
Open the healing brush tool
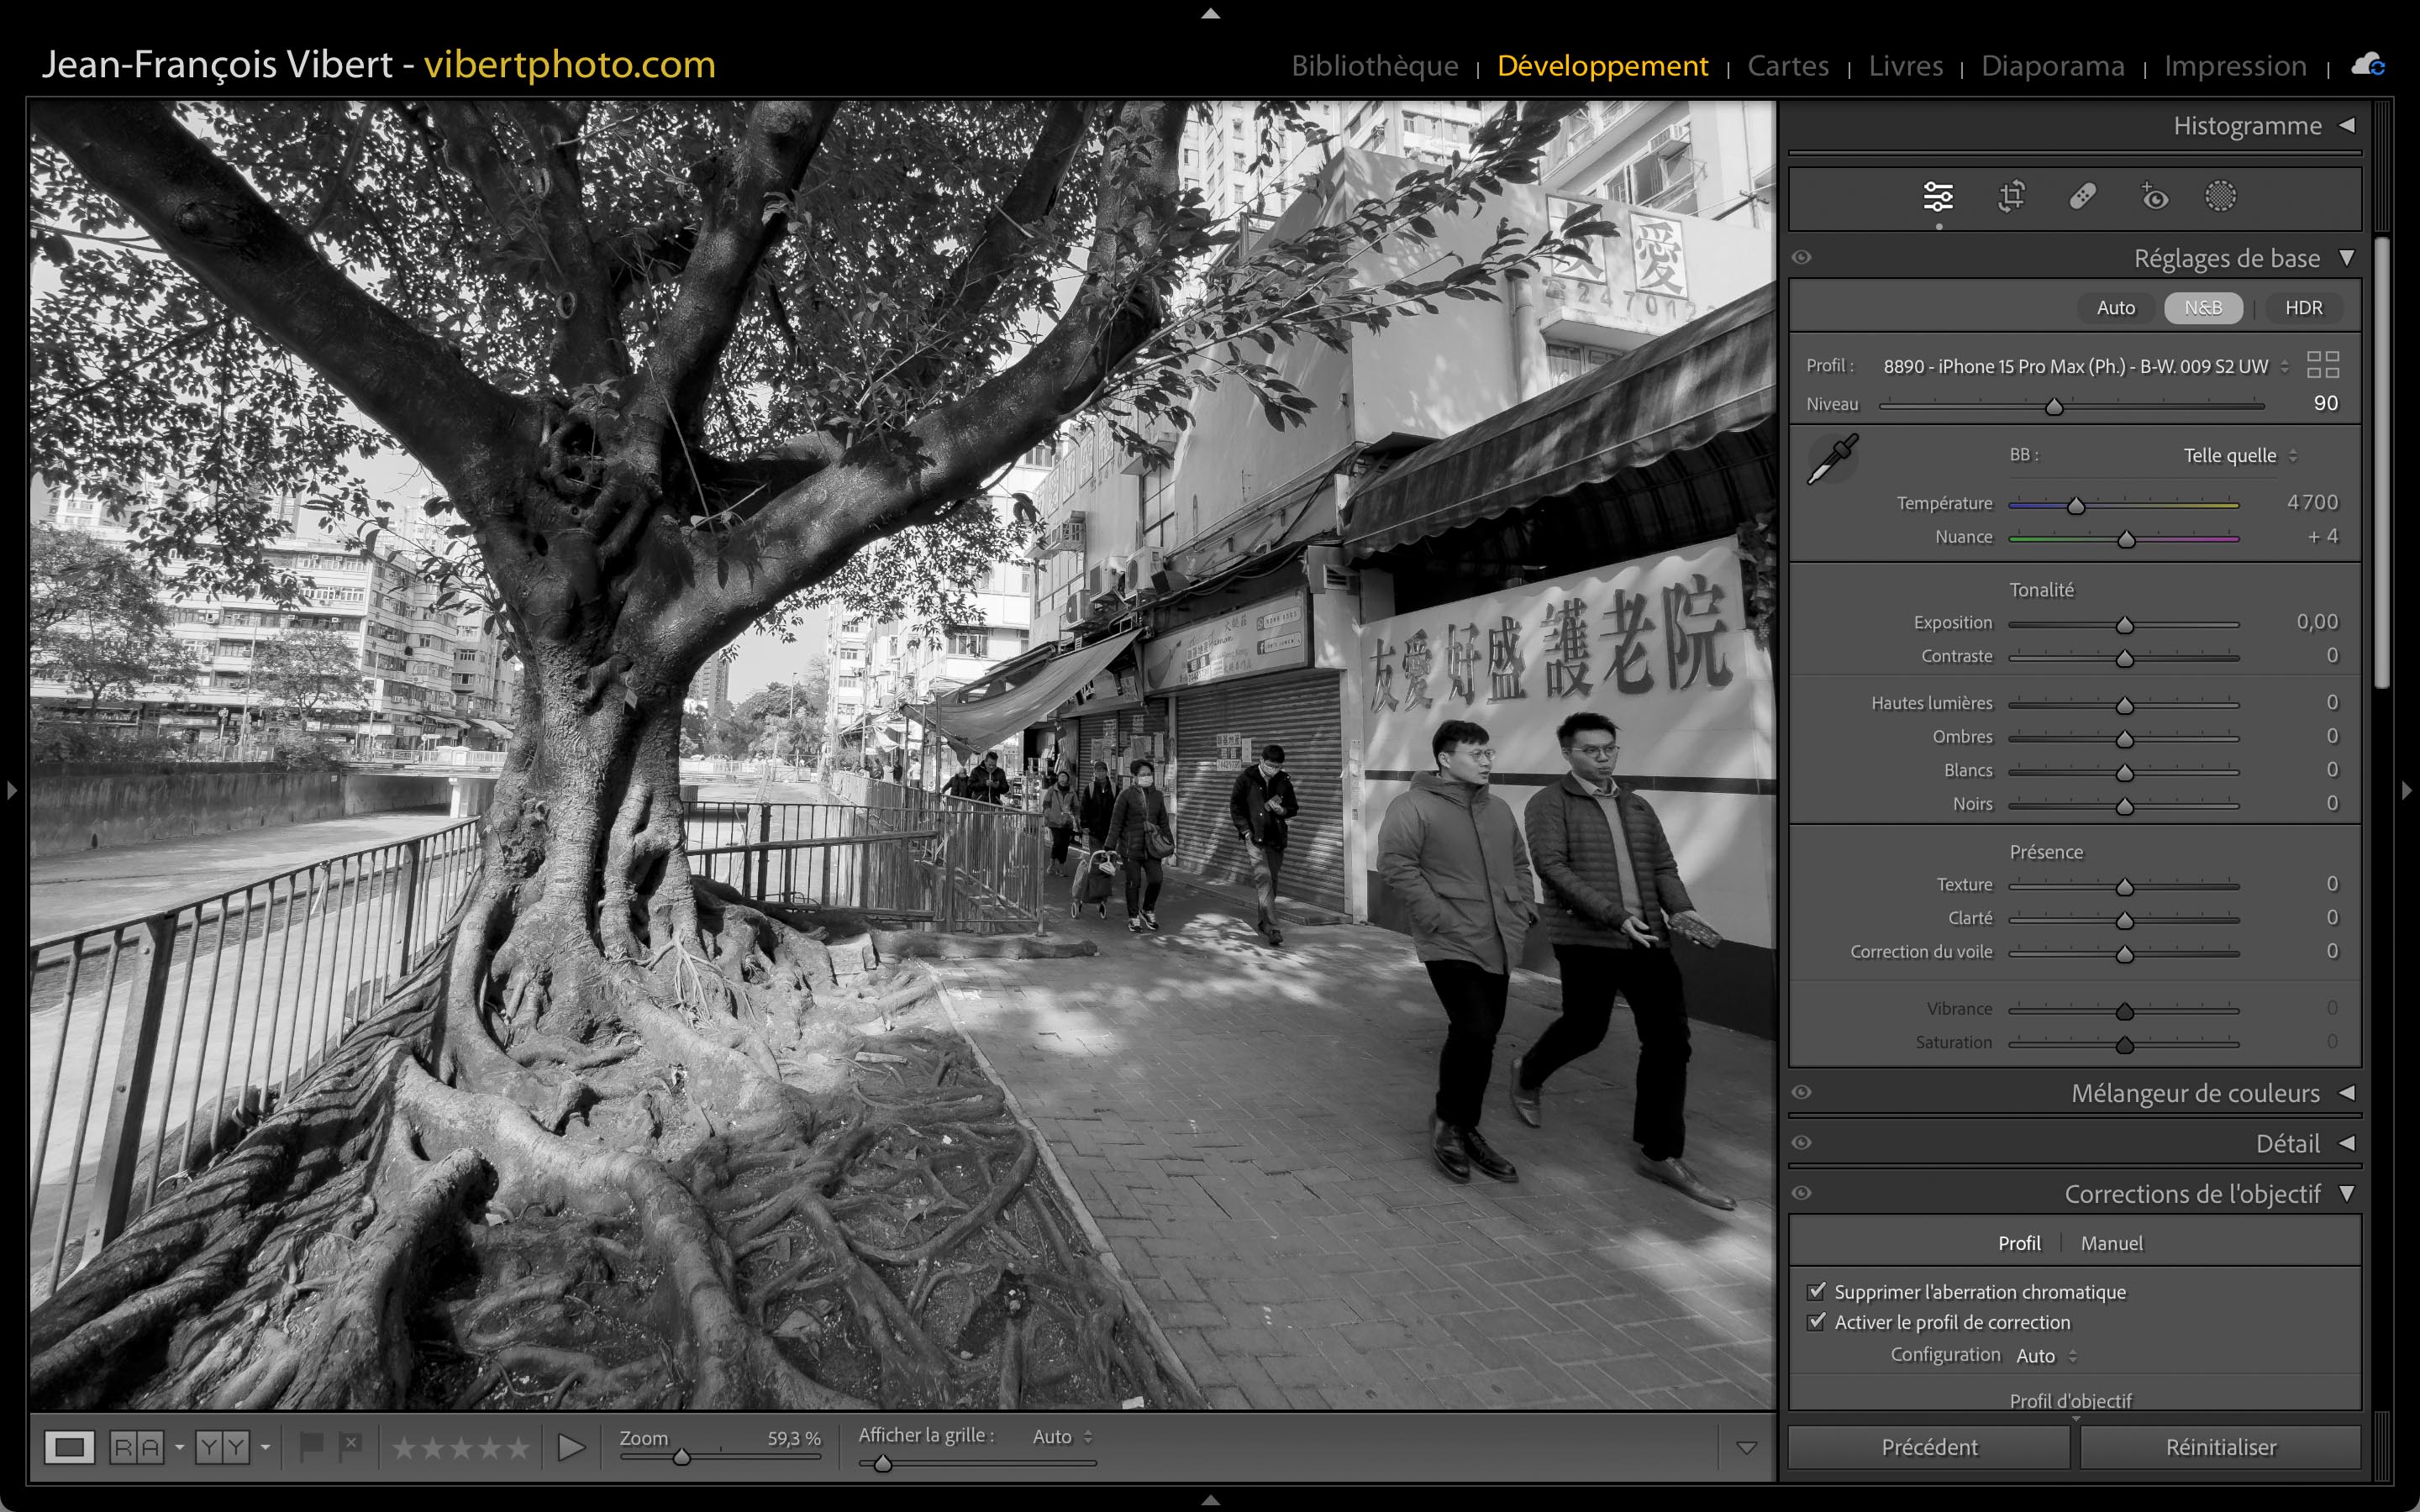click(2082, 196)
